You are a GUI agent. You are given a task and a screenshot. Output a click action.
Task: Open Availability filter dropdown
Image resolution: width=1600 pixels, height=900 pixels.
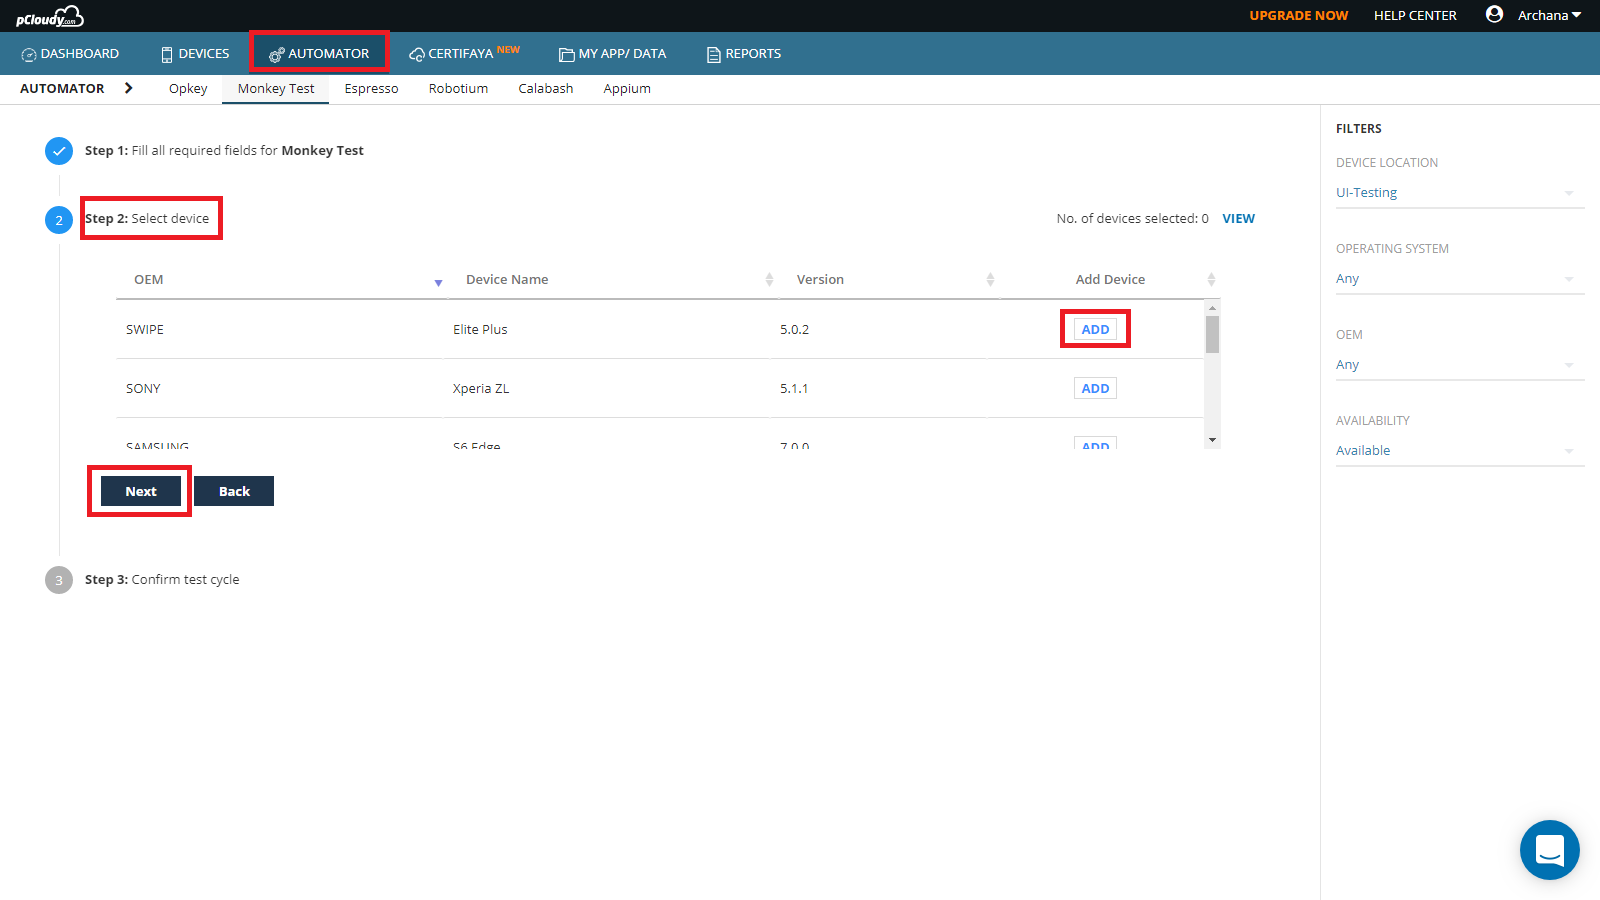point(1460,451)
